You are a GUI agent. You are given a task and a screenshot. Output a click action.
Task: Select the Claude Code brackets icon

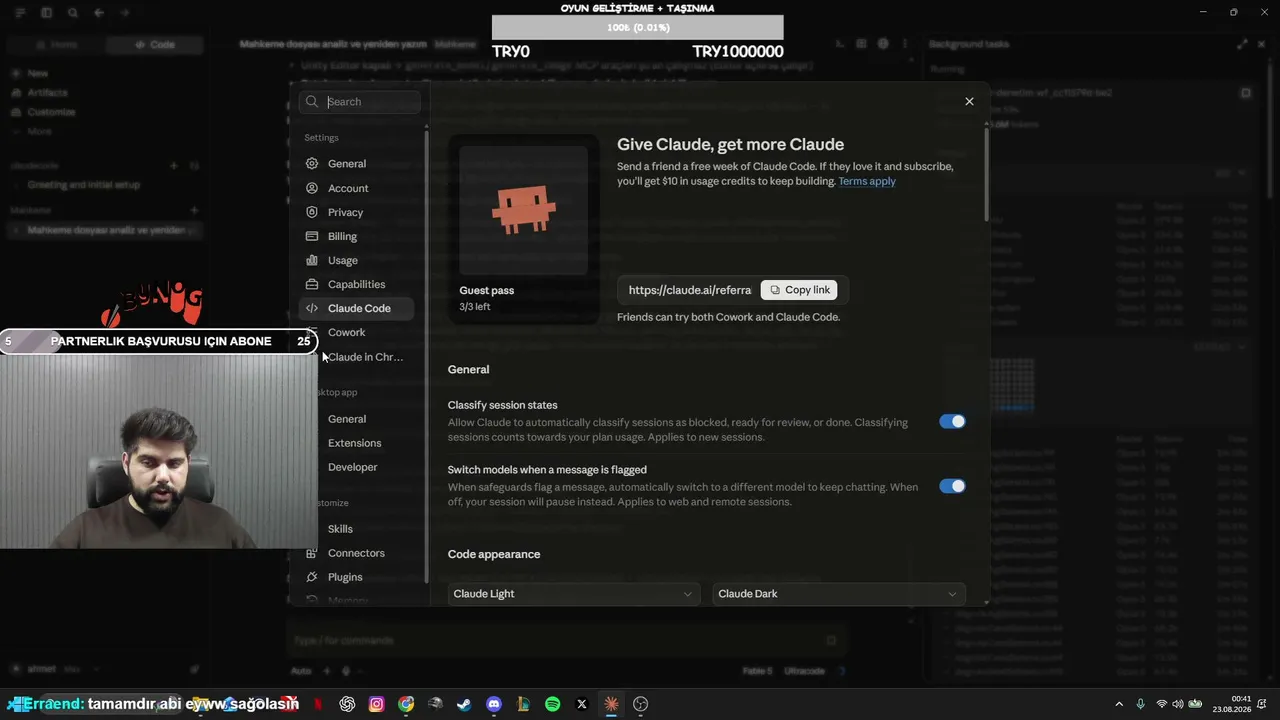(312, 308)
